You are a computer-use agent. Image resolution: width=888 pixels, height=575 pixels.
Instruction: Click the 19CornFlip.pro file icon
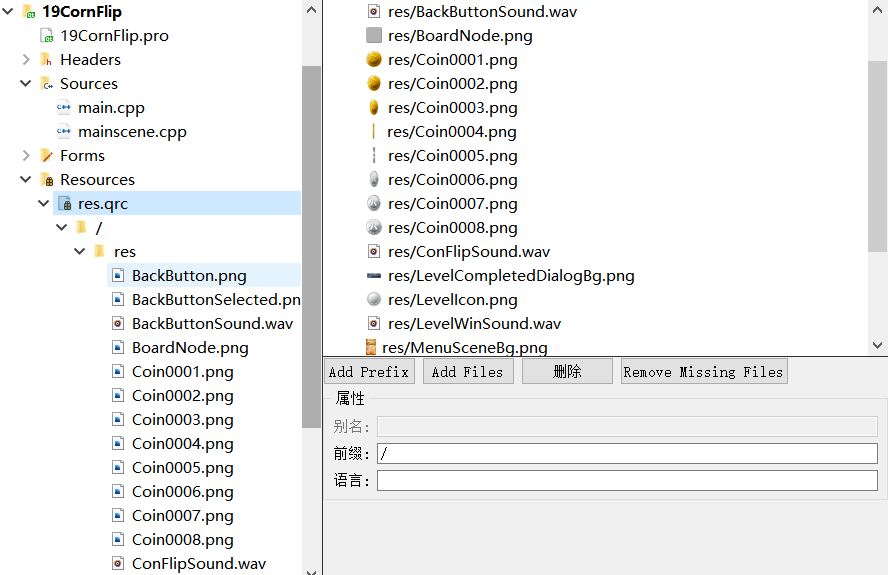click(x=46, y=36)
